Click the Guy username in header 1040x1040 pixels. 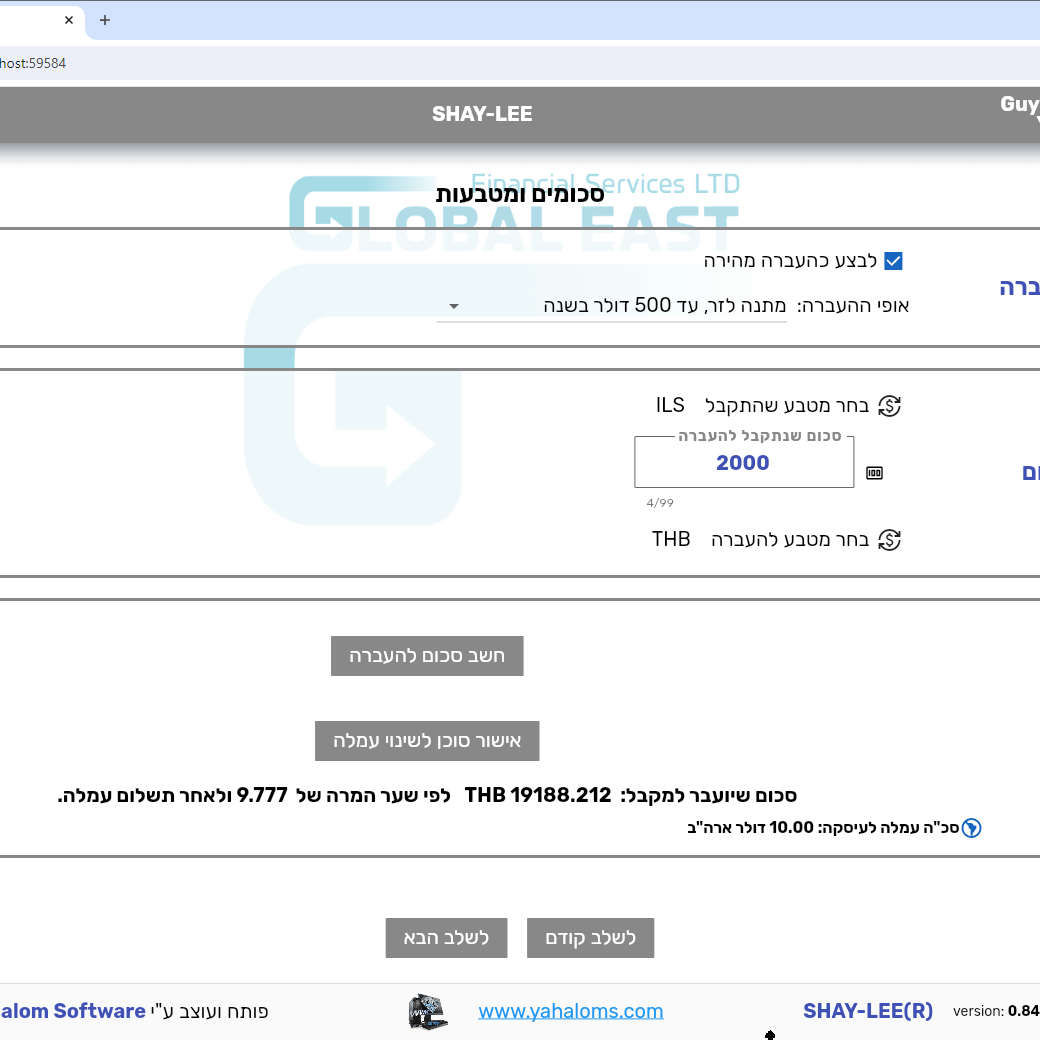click(x=1019, y=105)
